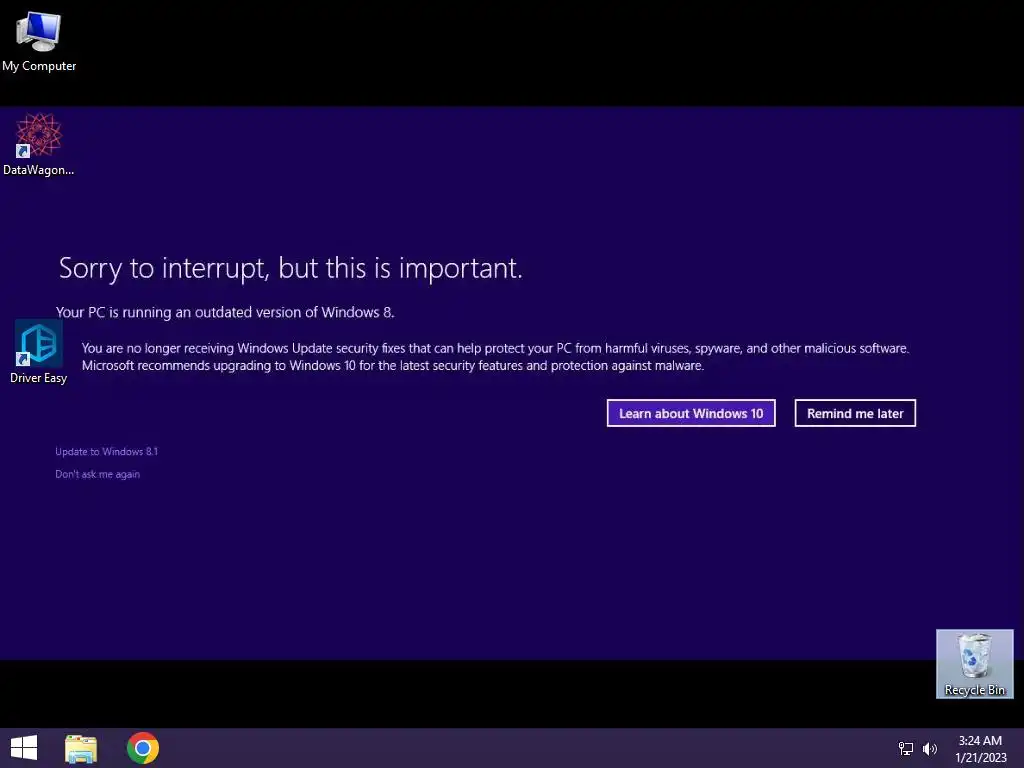Click 'Your PC is running an outdated version' text
The height and width of the screenshot is (768, 1024).
click(225, 312)
